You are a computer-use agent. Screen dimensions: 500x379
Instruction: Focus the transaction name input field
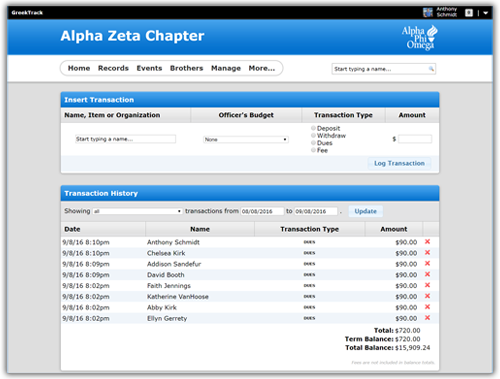125,139
